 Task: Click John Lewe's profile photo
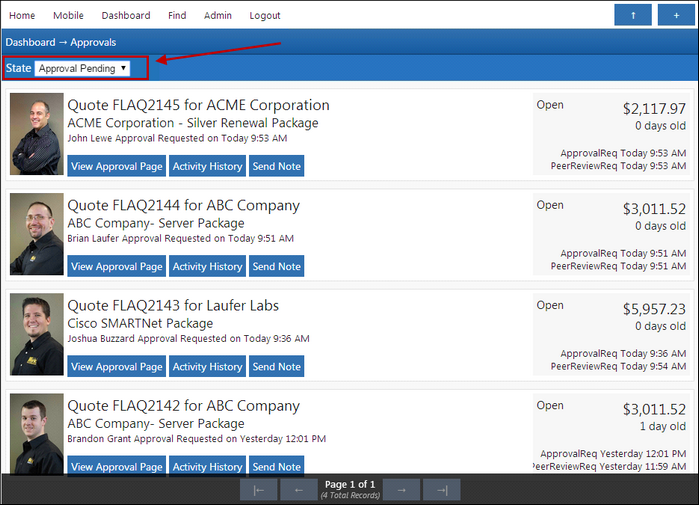37,134
